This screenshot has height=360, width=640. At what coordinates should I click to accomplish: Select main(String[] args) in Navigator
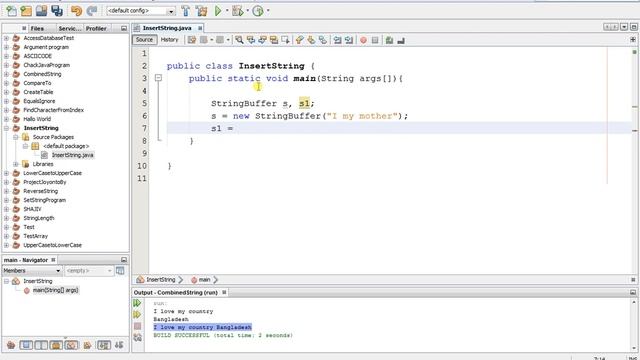click(56, 290)
